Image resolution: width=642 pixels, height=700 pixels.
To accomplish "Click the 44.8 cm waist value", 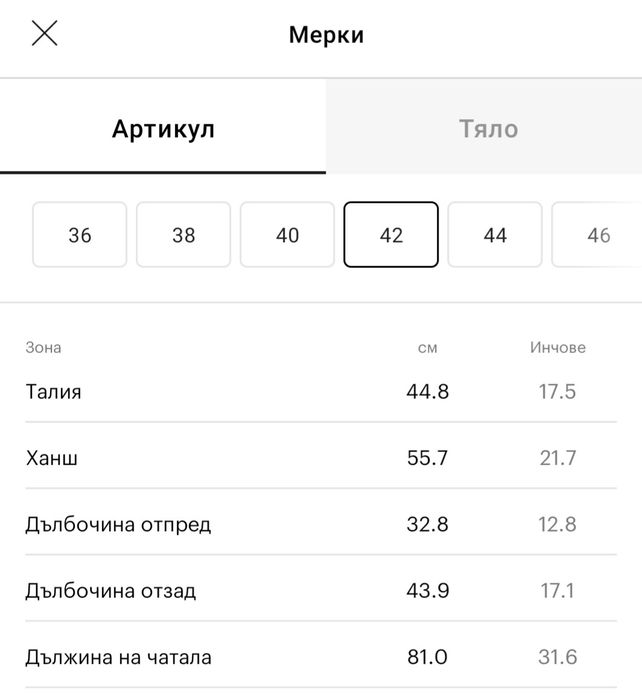I will (x=427, y=391).
